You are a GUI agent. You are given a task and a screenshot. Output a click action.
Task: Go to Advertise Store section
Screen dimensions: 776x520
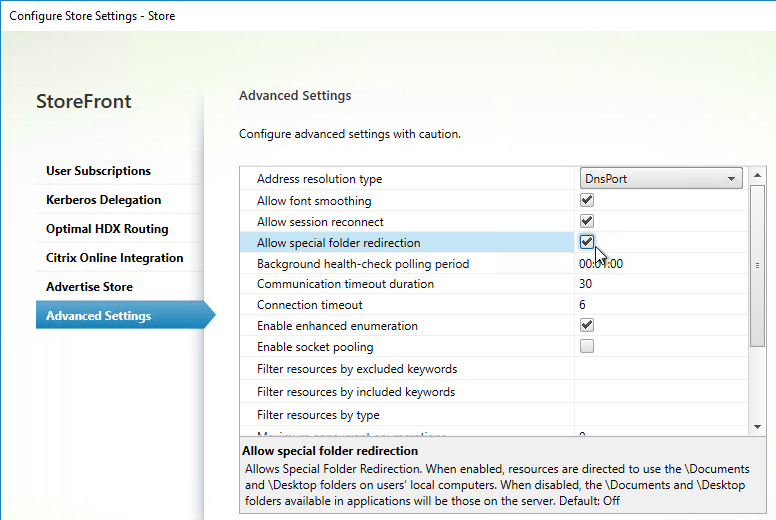tap(89, 287)
